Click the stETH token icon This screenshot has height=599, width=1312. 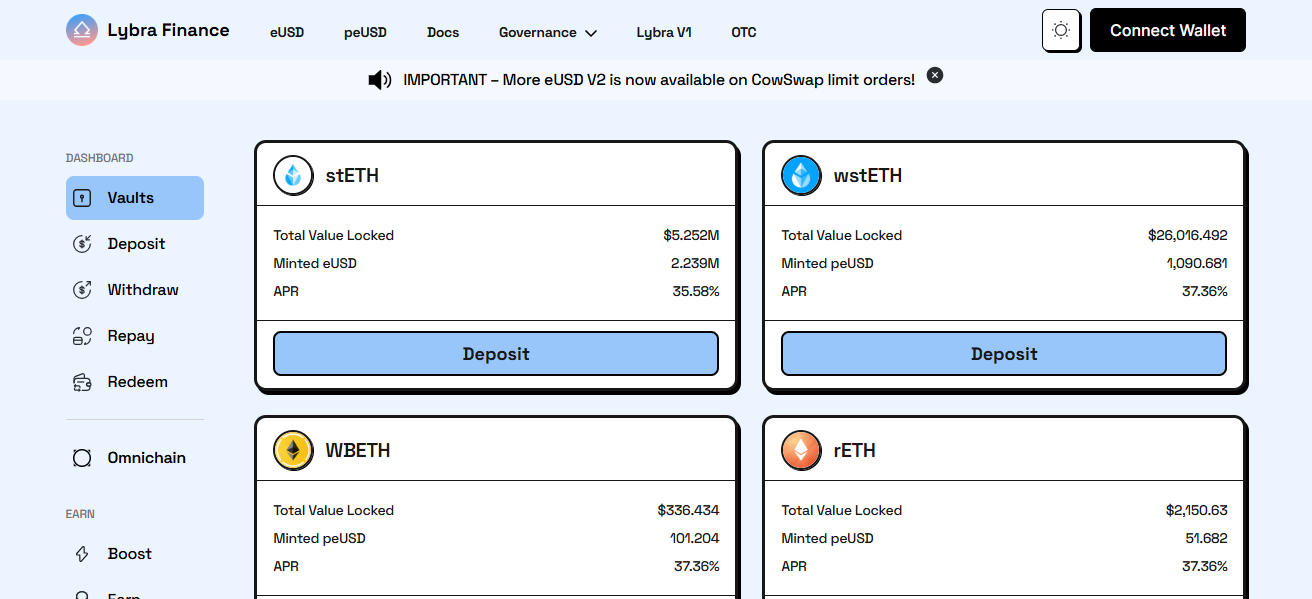coord(294,176)
